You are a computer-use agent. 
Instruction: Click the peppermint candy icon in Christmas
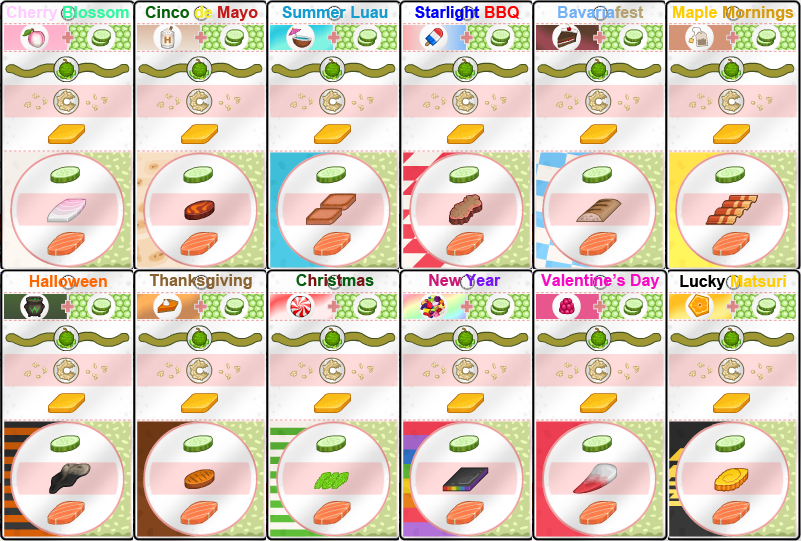[x=300, y=307]
